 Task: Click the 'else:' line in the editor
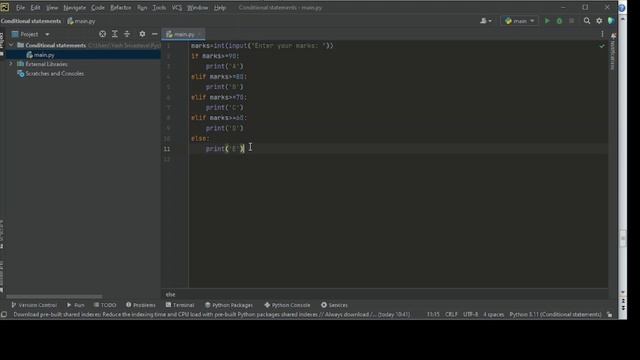pyautogui.click(x=200, y=139)
